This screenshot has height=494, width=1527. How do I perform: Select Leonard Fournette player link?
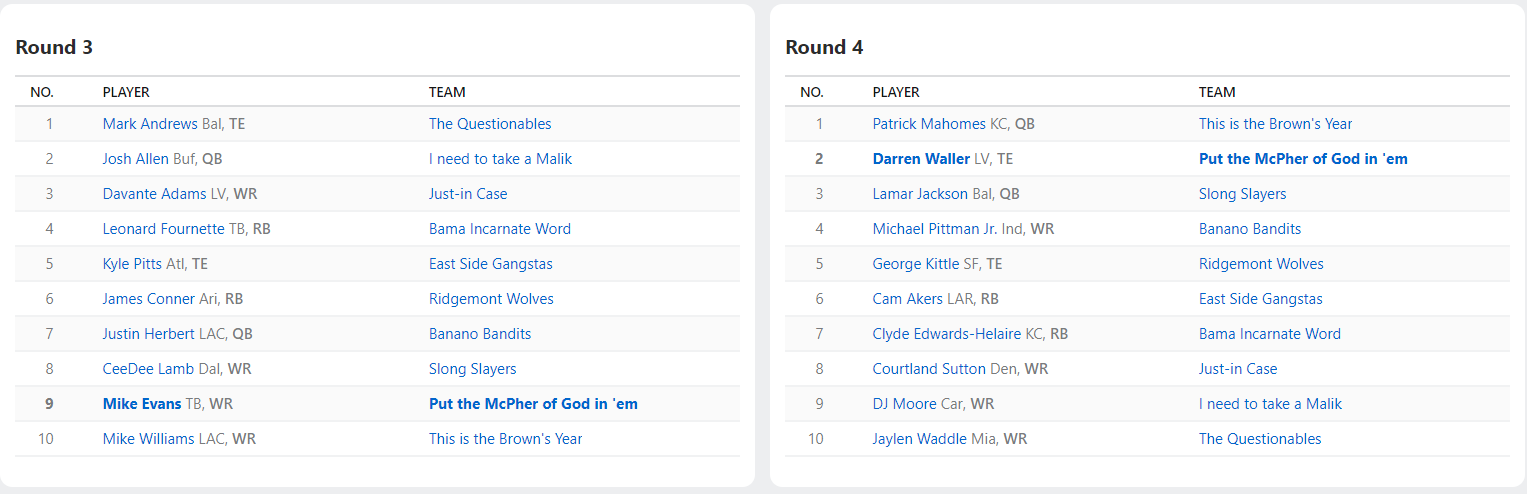[x=163, y=229]
